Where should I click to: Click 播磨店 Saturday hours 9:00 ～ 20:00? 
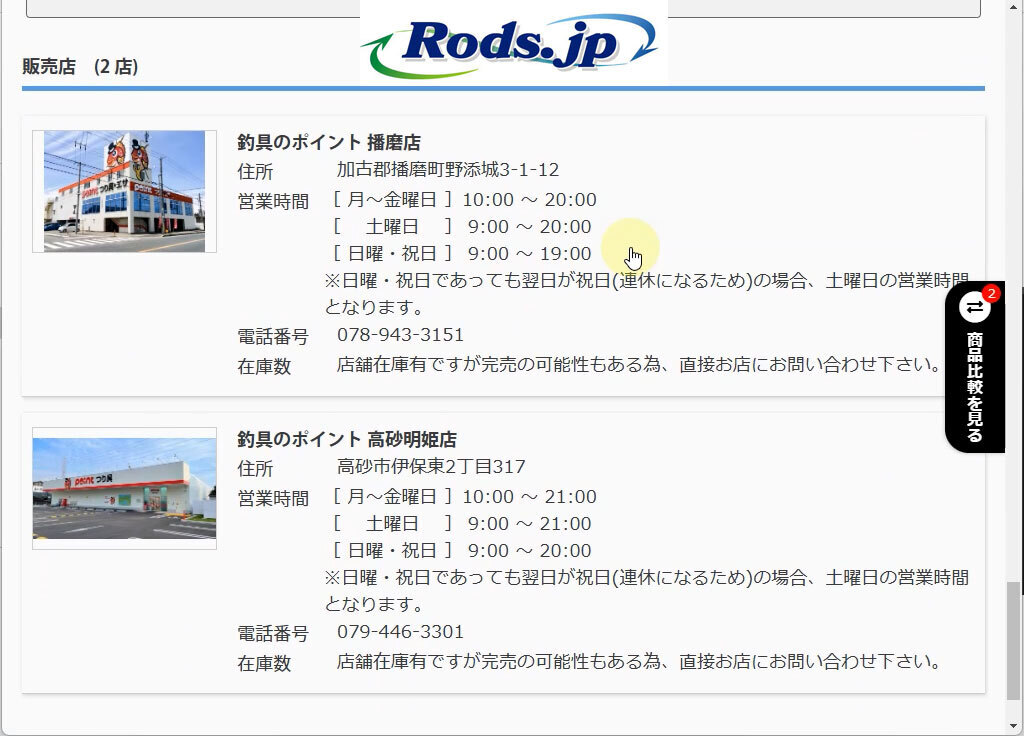point(529,227)
